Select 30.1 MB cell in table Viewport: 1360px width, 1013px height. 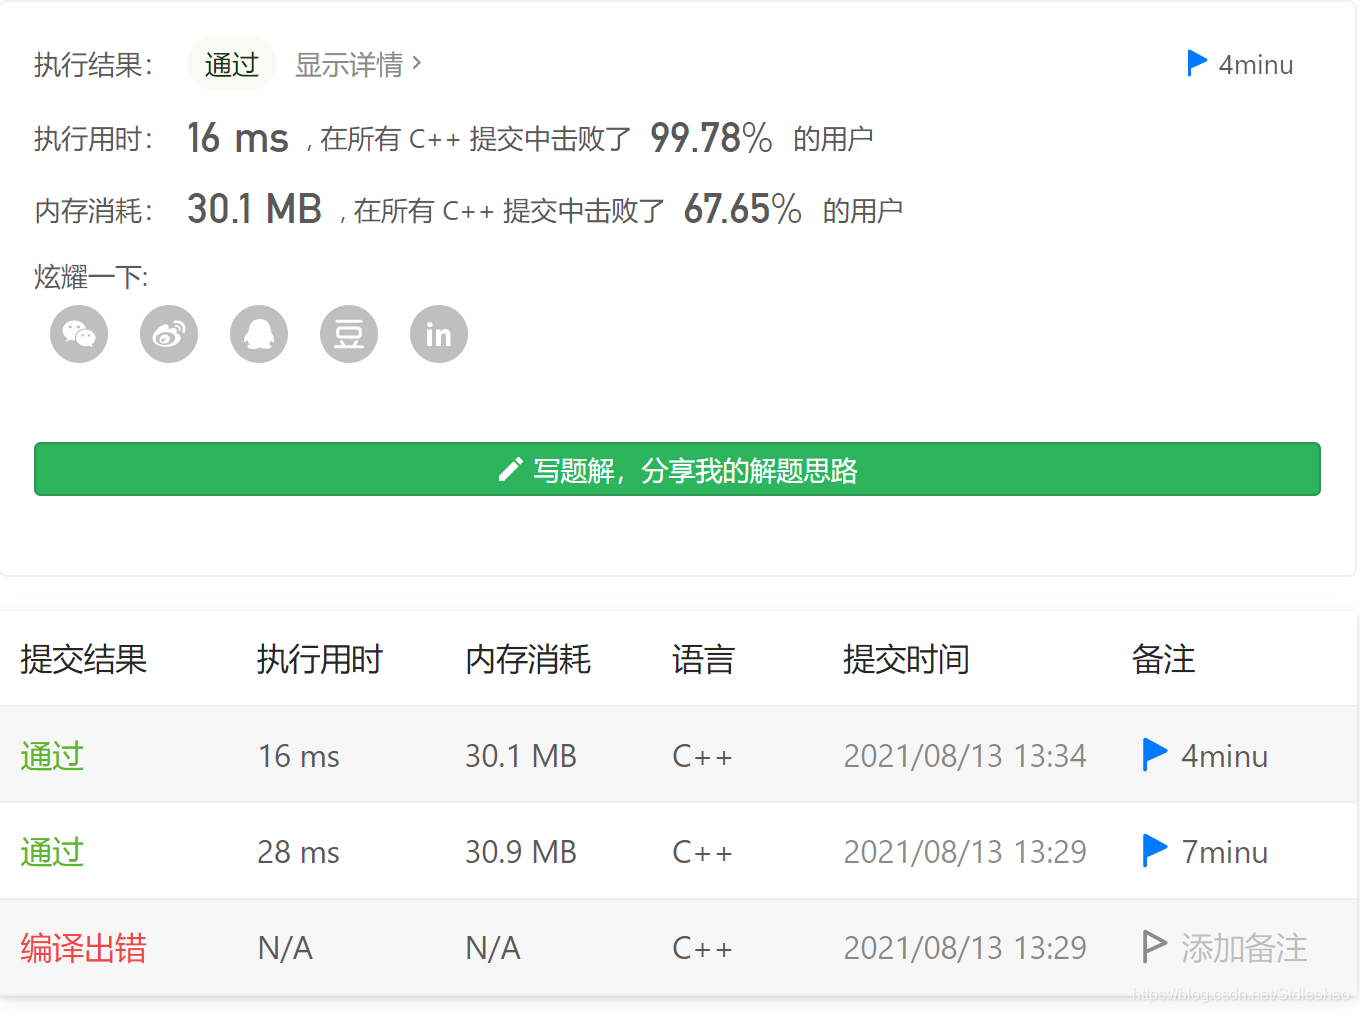point(521,756)
